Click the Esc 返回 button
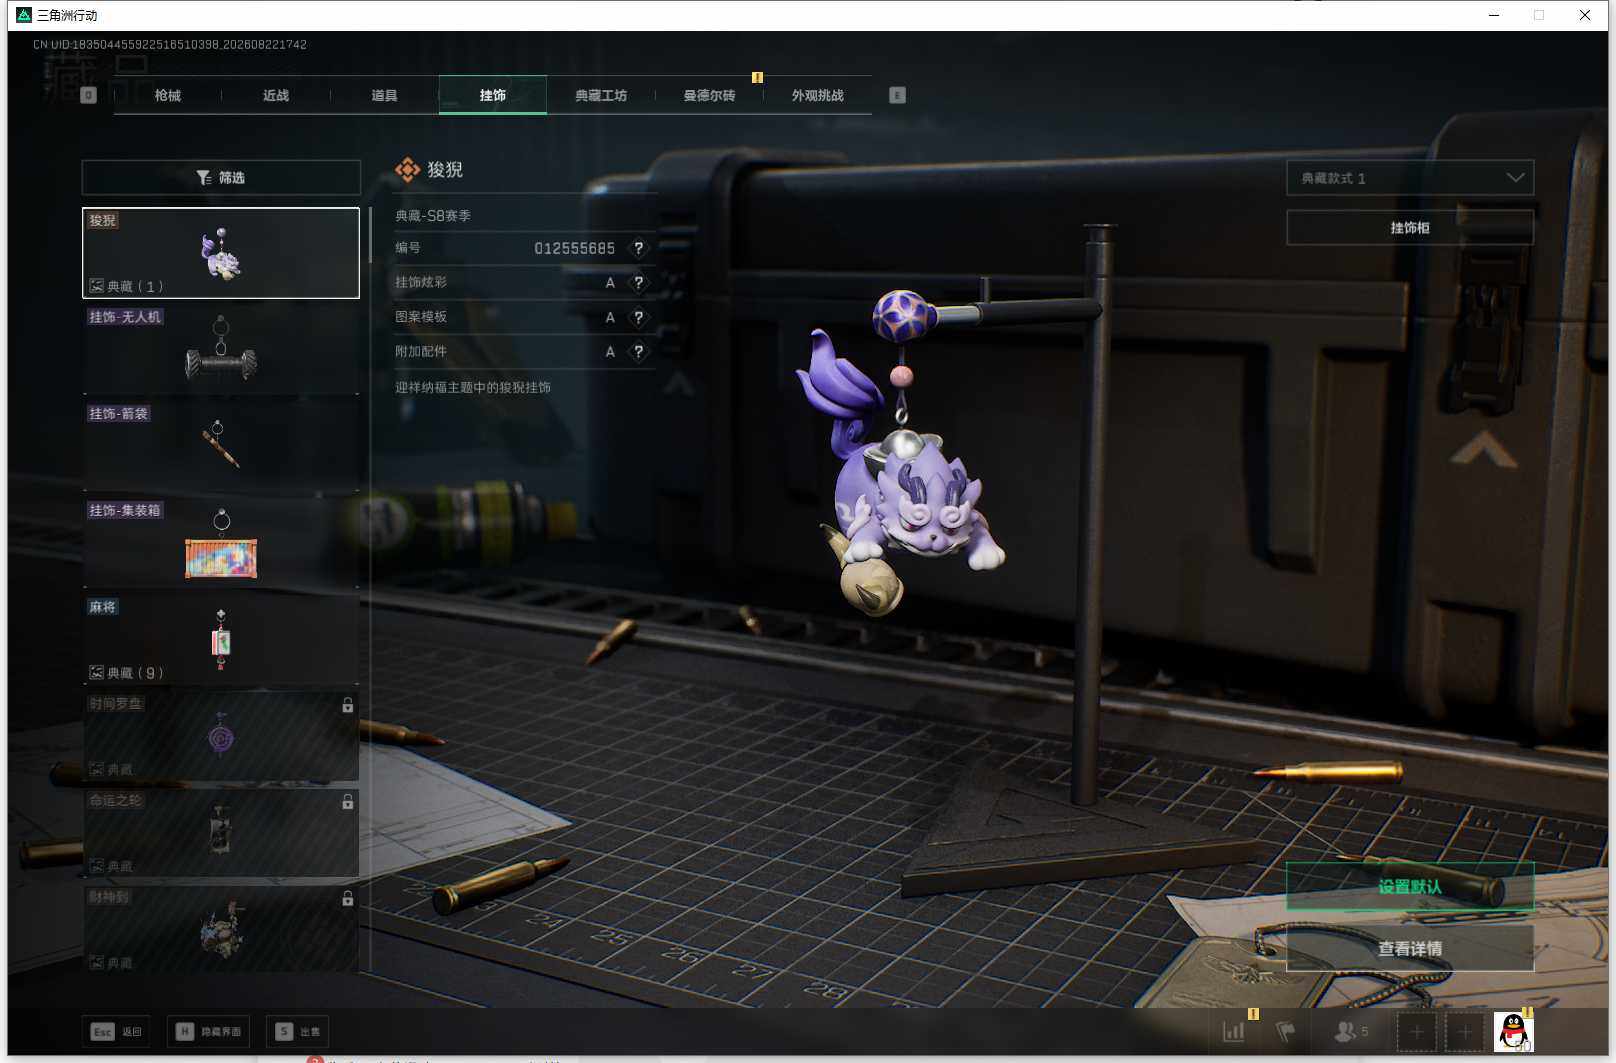 116,1032
